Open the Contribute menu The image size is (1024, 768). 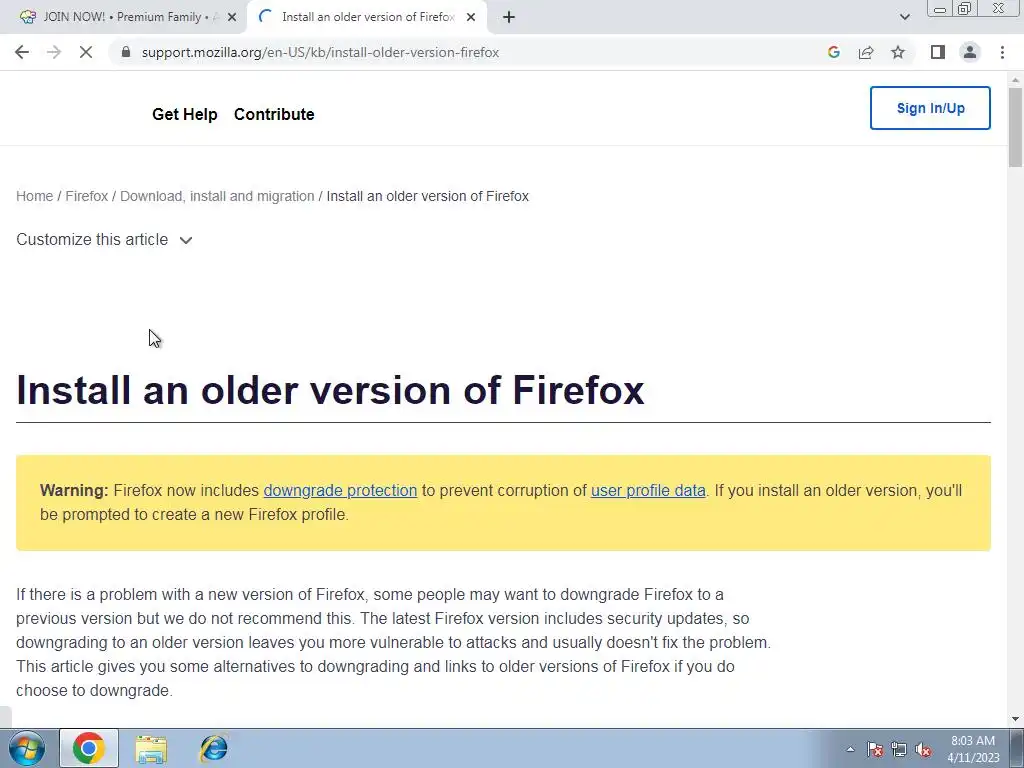274,114
